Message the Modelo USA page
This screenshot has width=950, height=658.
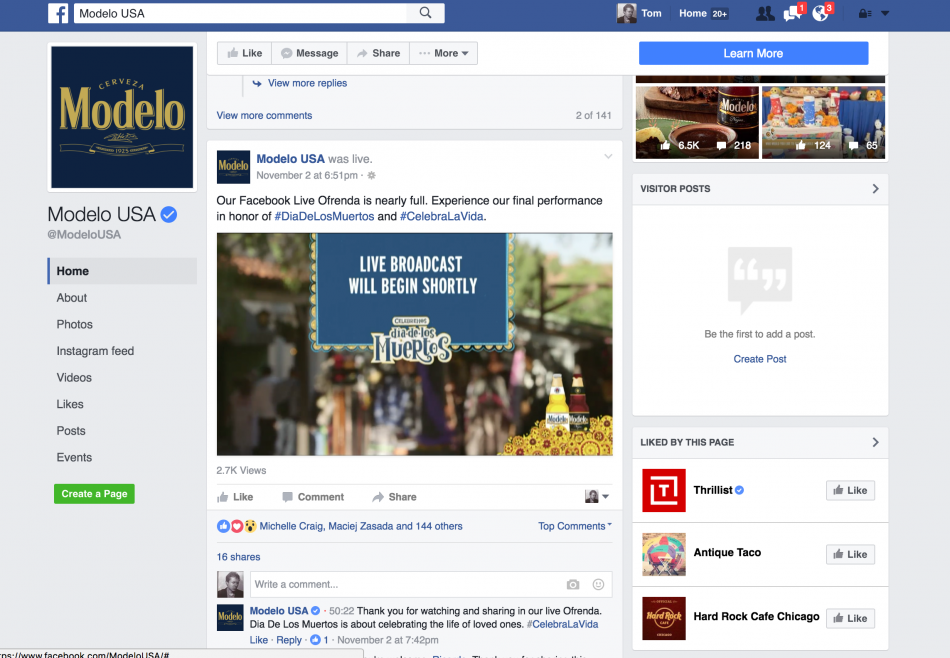pyautogui.click(x=309, y=53)
